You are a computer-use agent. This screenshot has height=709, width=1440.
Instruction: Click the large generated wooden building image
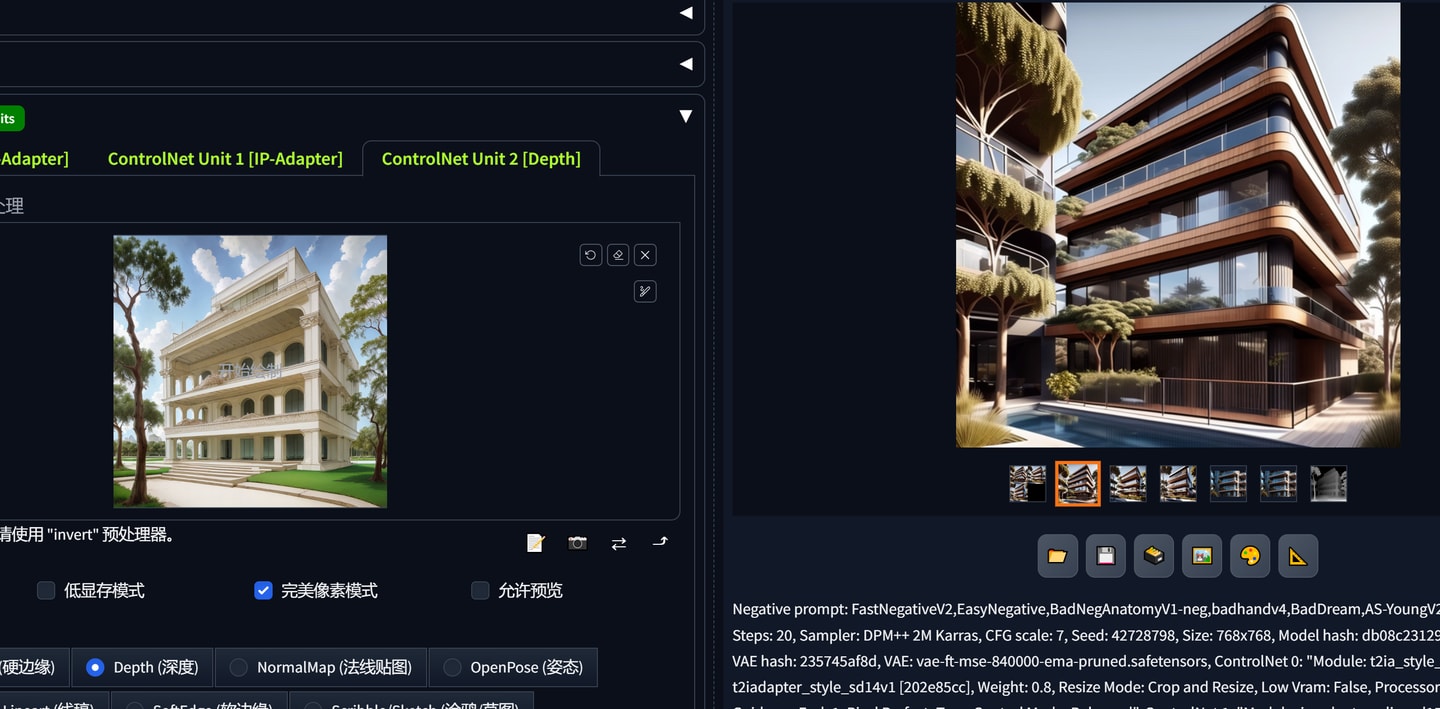(1178, 225)
